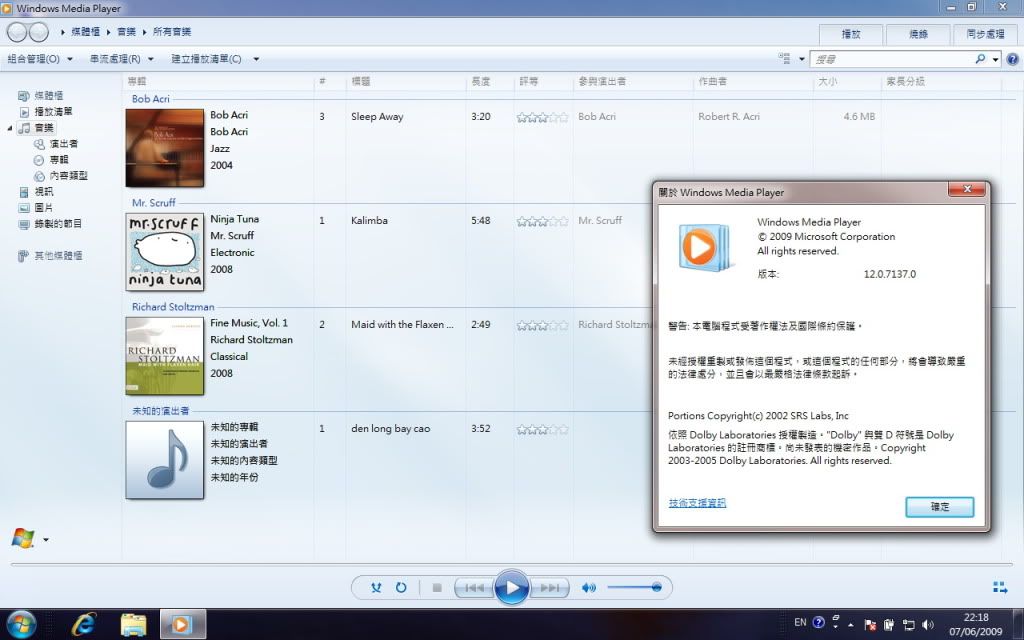Start playback with the blue Play button

tap(511, 588)
